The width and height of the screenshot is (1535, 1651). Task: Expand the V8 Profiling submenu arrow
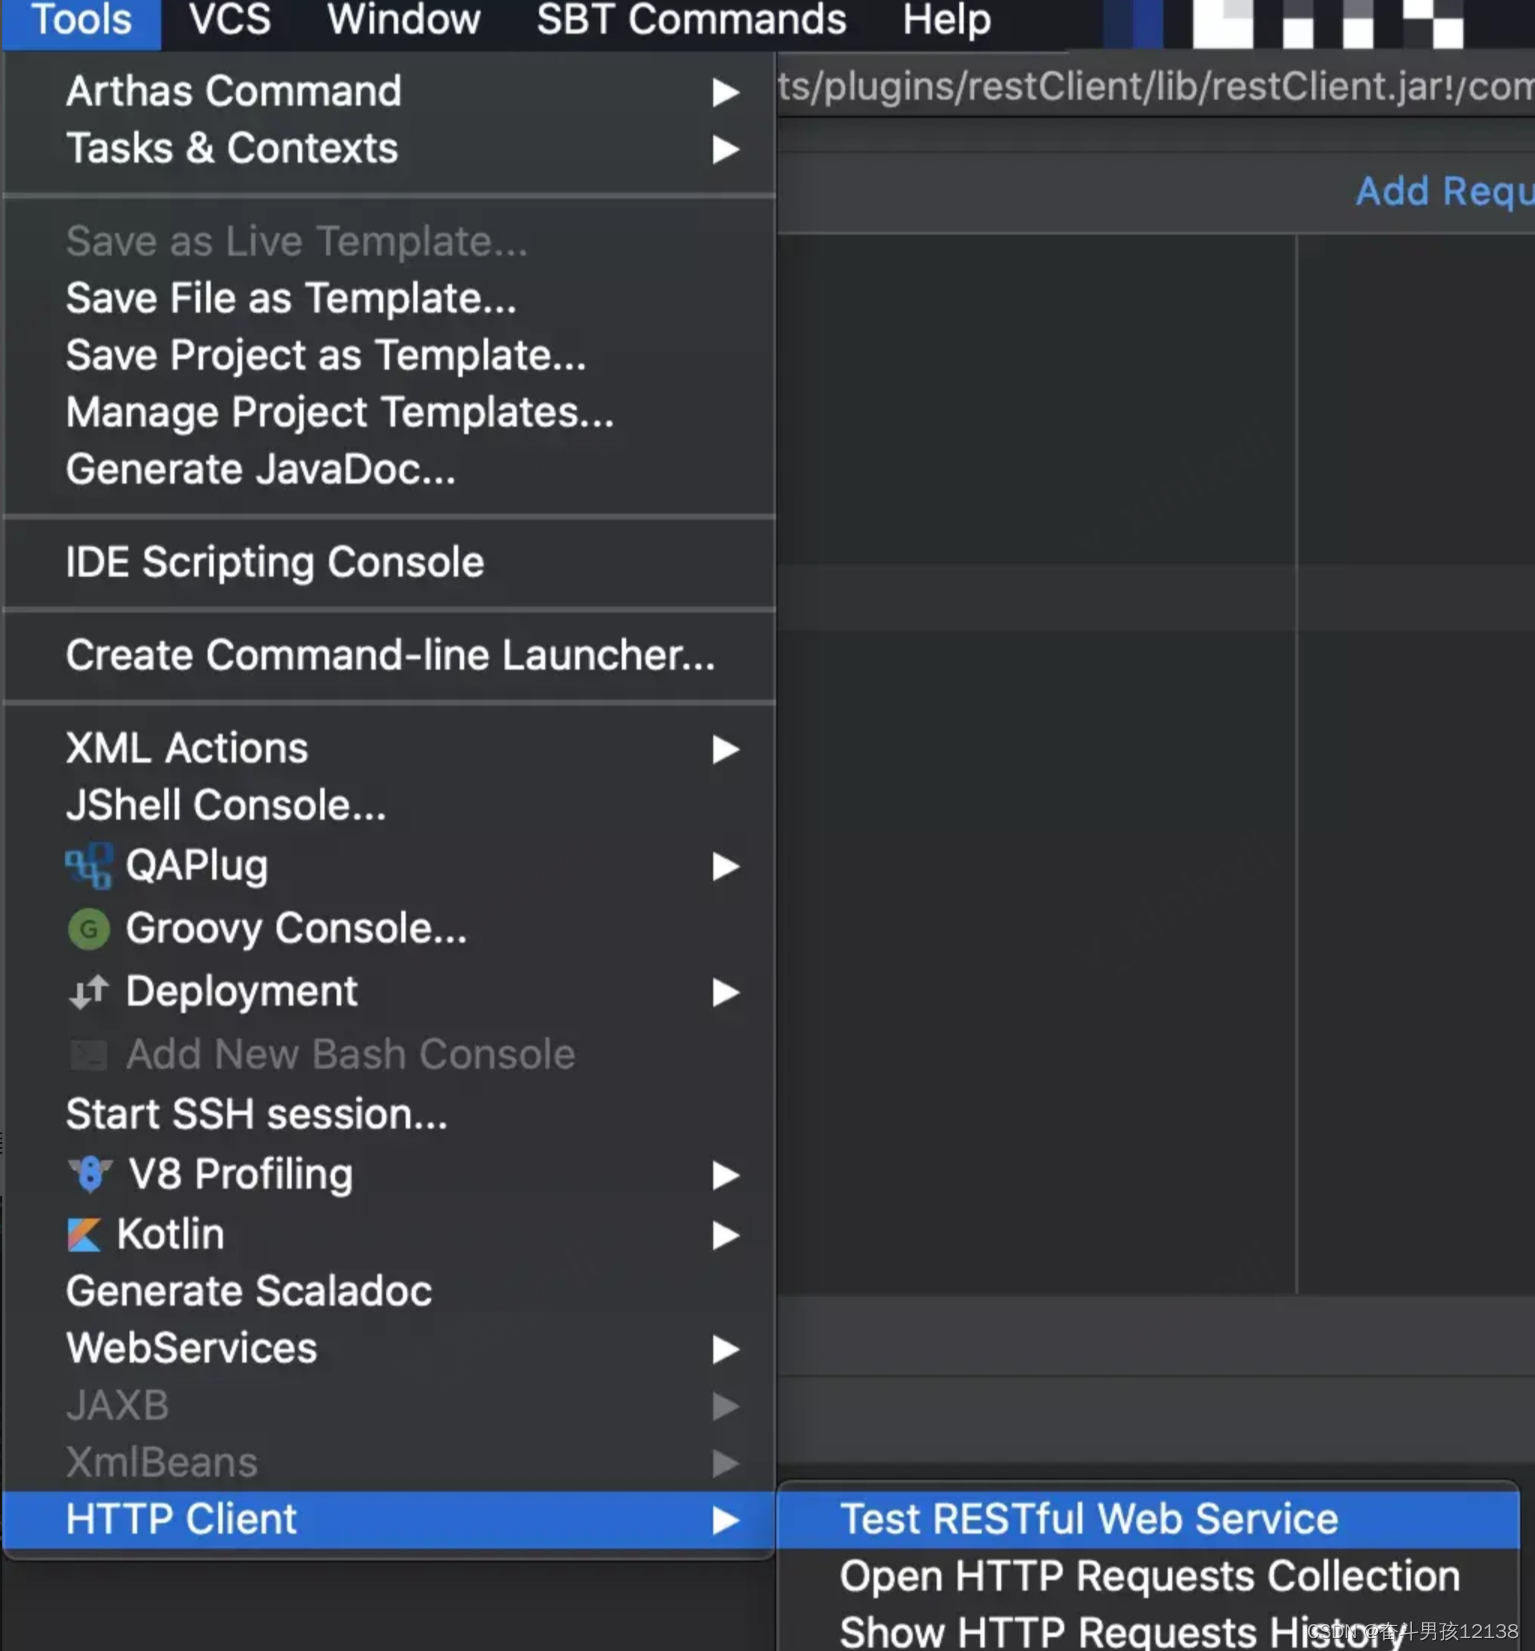click(725, 1175)
